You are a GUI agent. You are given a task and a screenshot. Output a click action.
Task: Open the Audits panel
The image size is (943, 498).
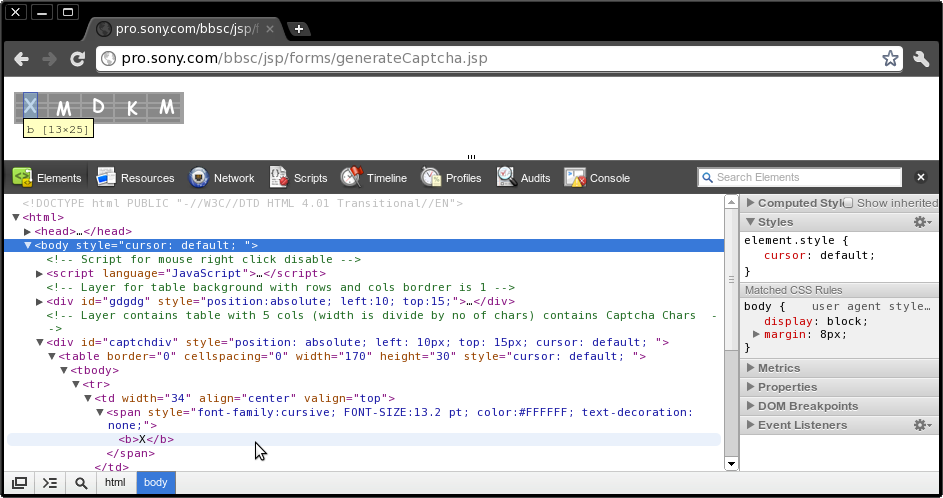523,178
